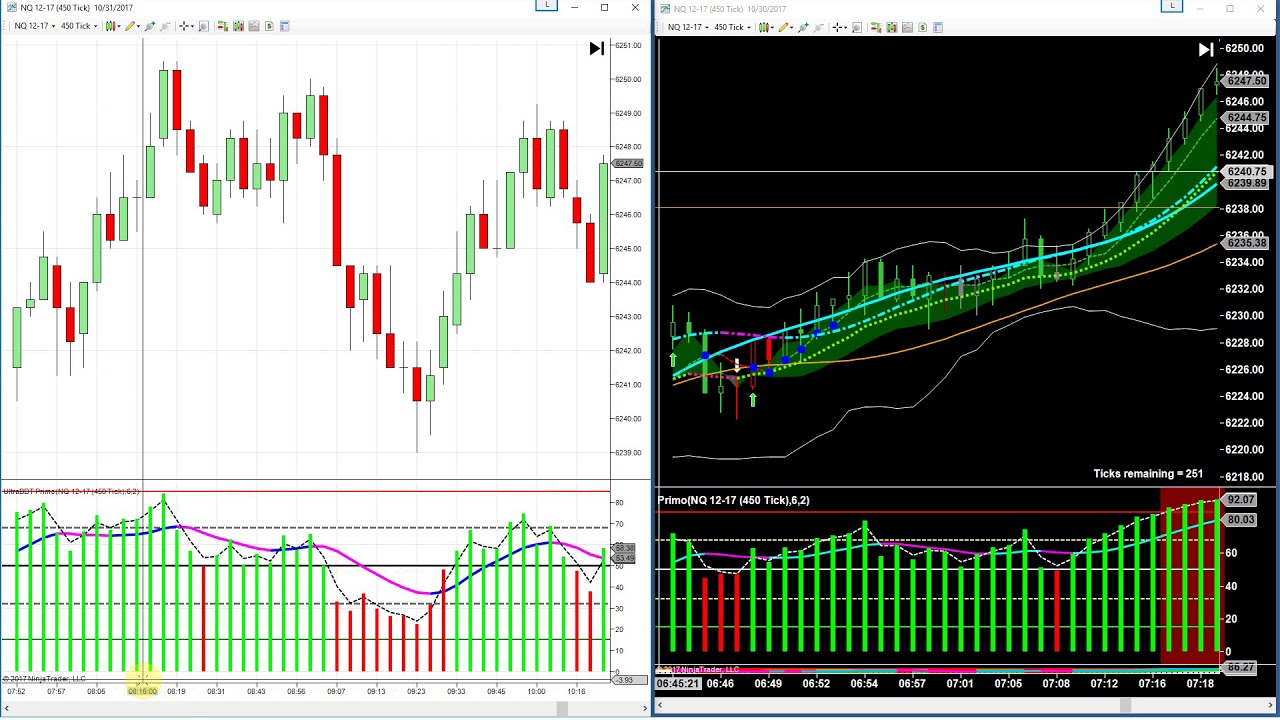The image size is (1280, 720).
Task: Open Chart Trader icon in left chart toolbar
Action: (222, 26)
